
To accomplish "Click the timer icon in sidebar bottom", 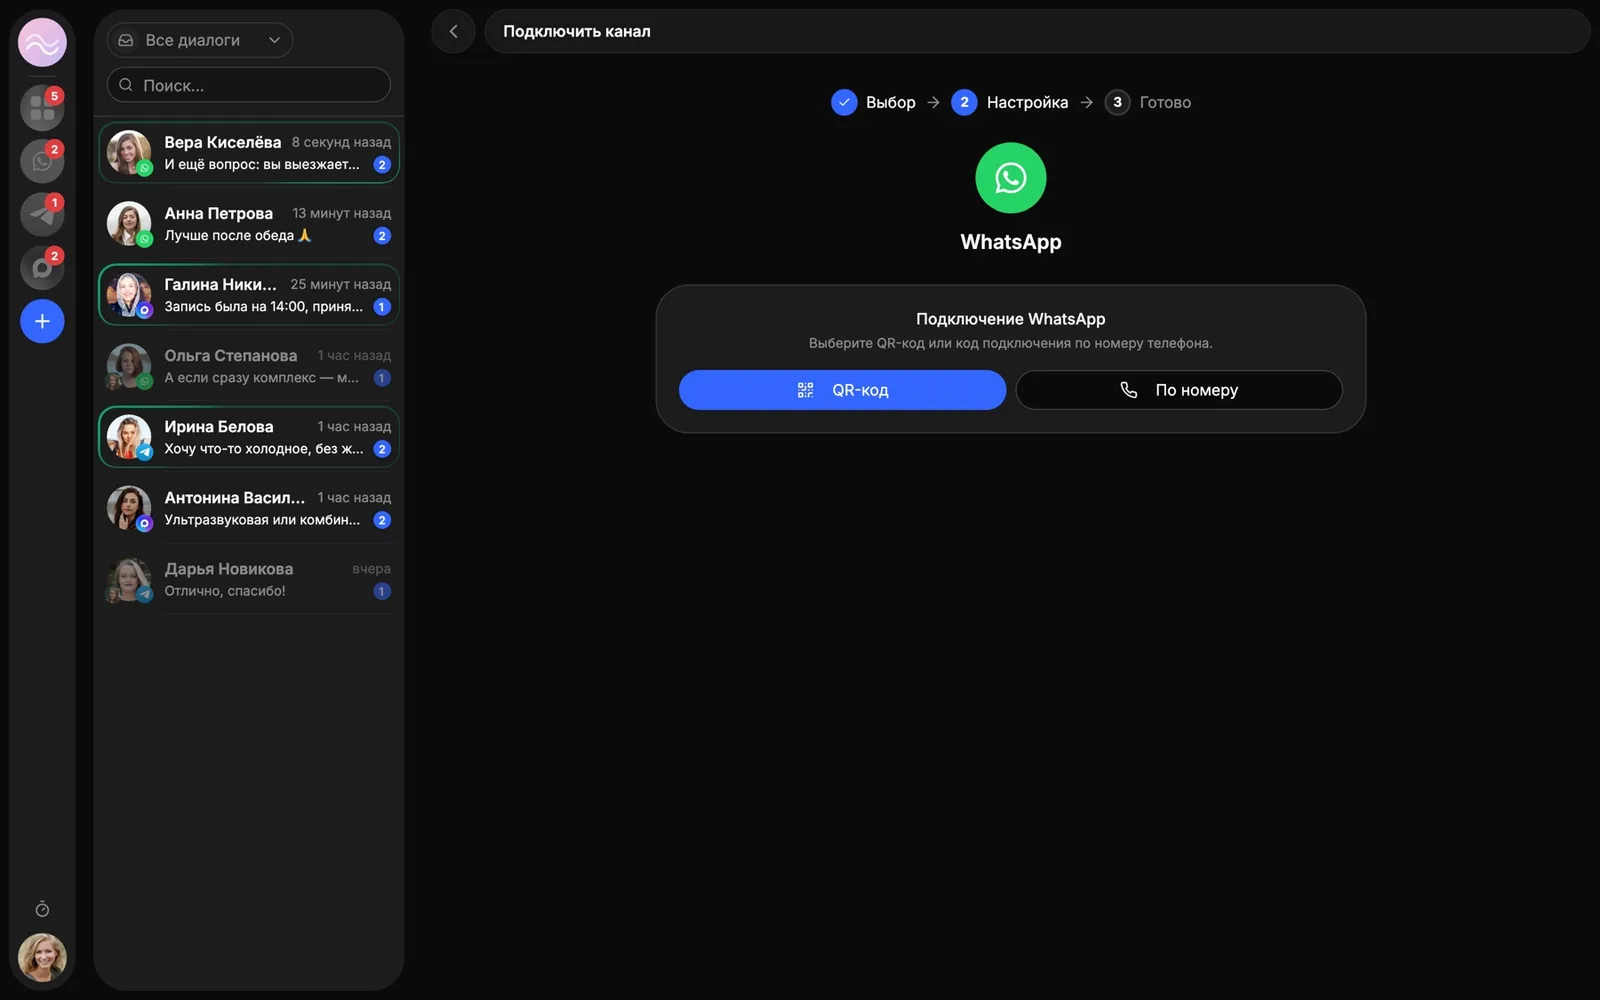I will (x=42, y=909).
